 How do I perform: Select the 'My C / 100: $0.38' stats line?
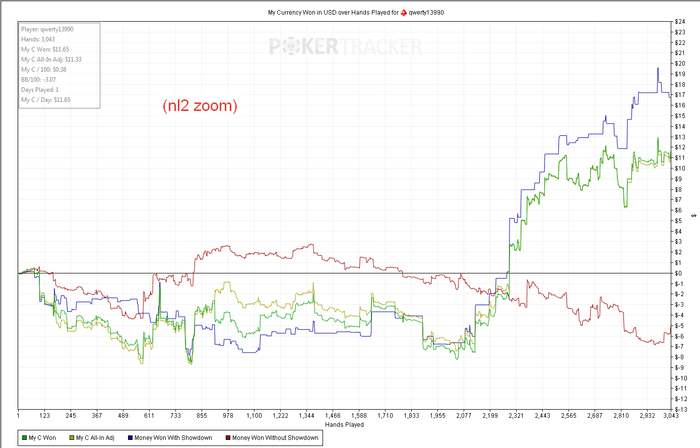[x=44, y=69]
